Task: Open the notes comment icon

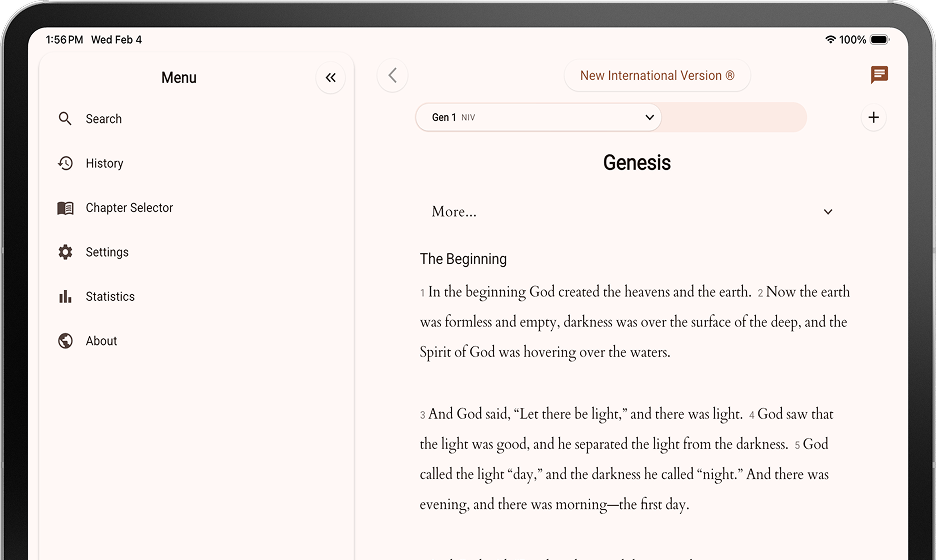Action: (x=879, y=75)
